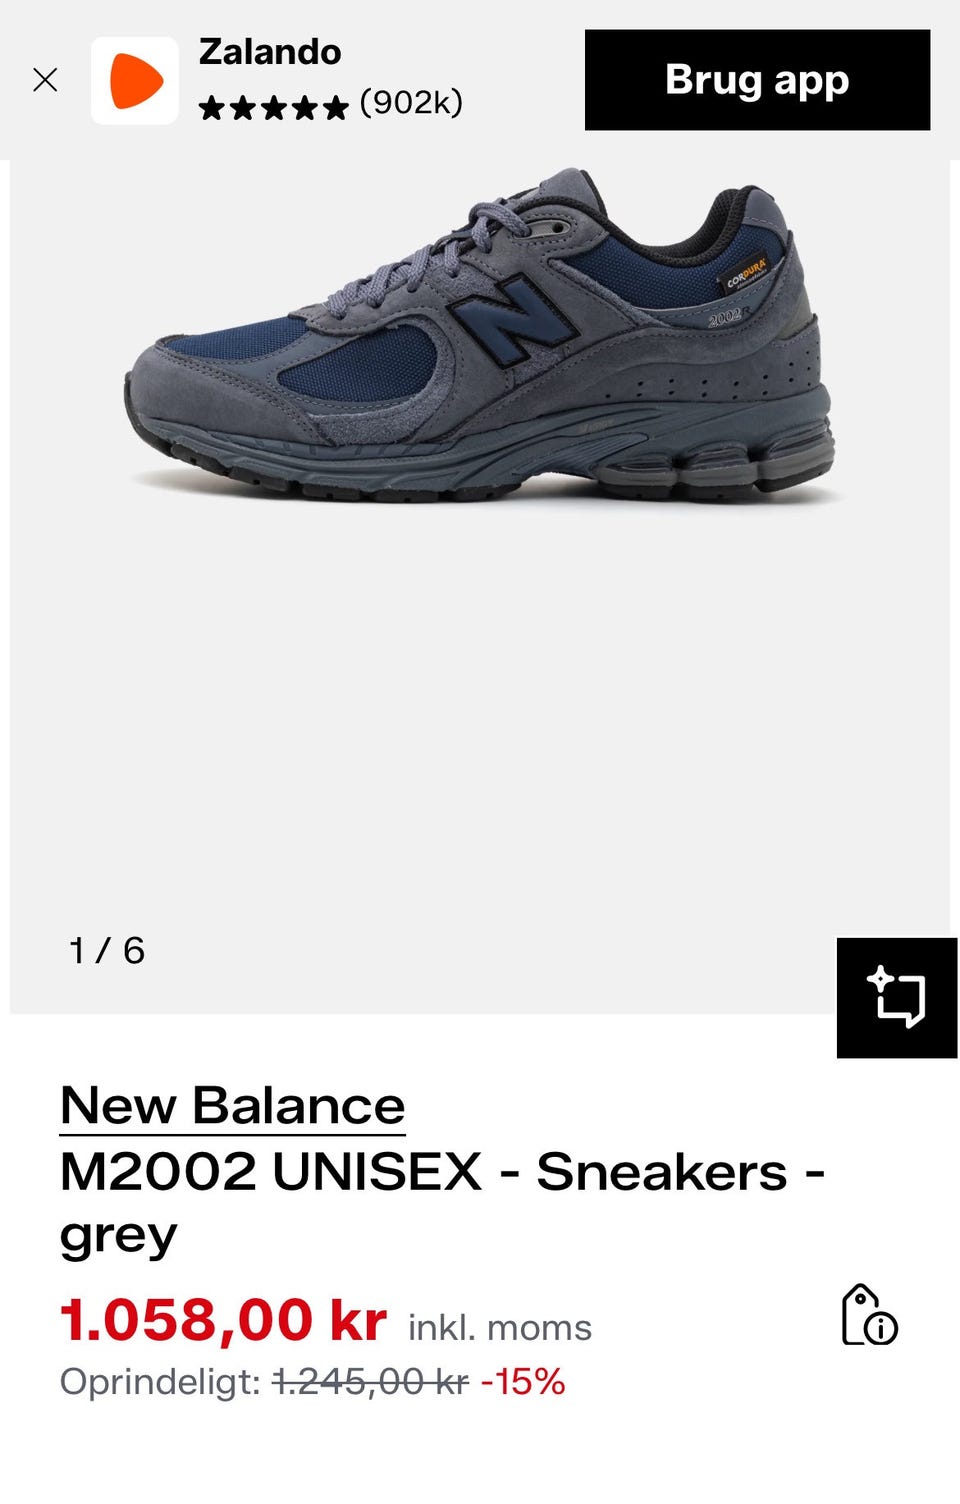Screen dimensions: 960x1504
Task: Click the Brug app button
Action: click(x=757, y=80)
